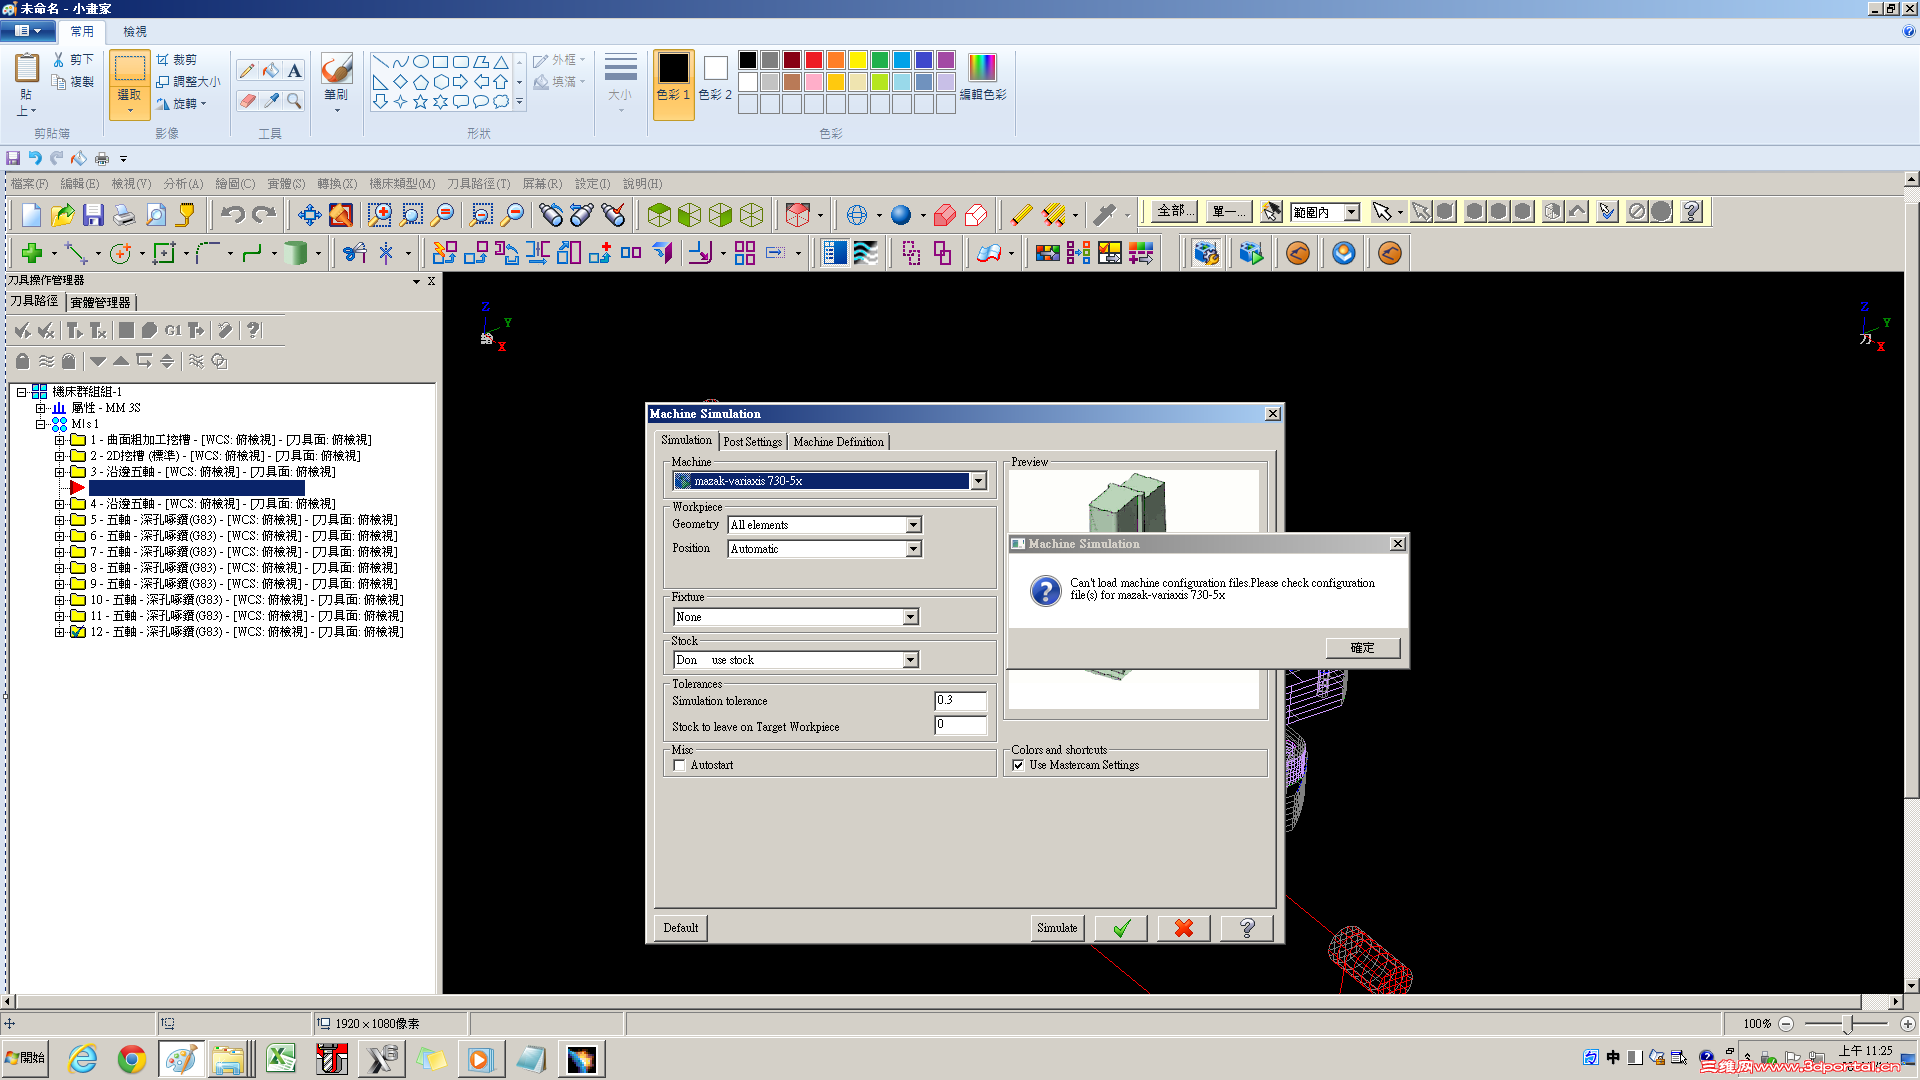Click the lock icon in Toolpaths manager
1920x1080 pixels.
click(22, 361)
